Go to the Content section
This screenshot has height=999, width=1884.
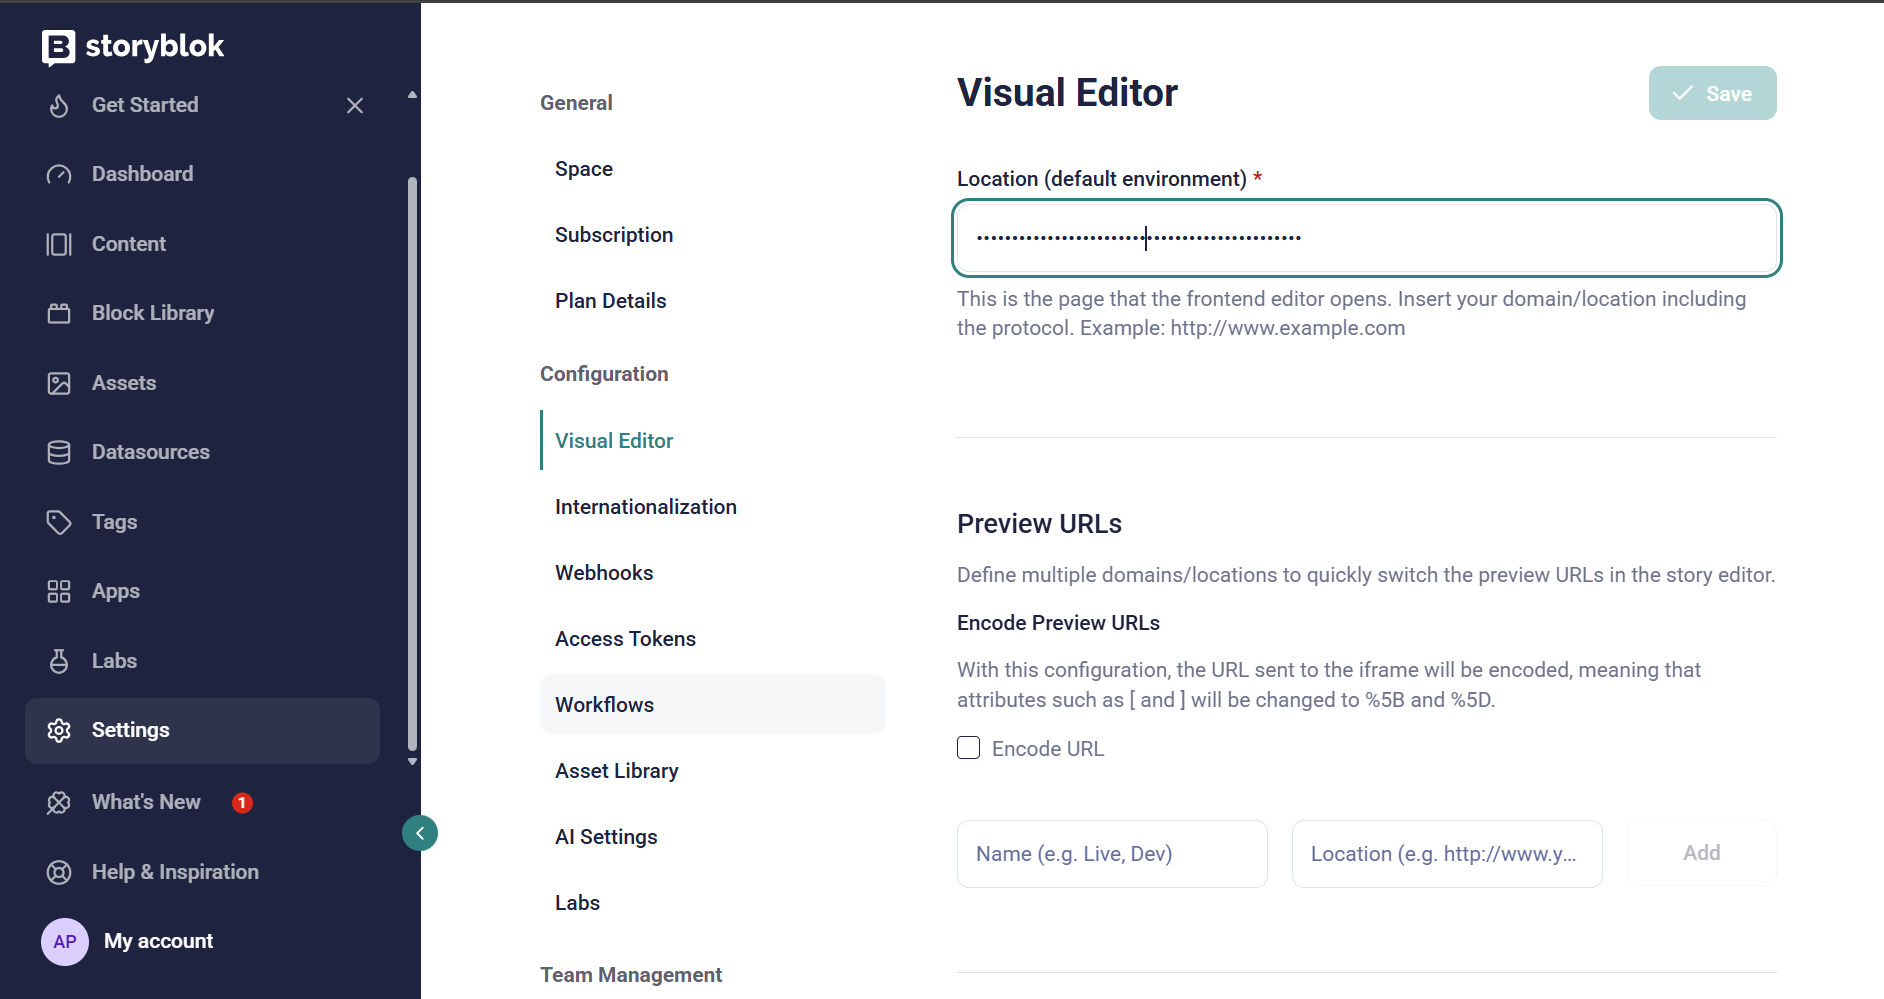tap(129, 244)
